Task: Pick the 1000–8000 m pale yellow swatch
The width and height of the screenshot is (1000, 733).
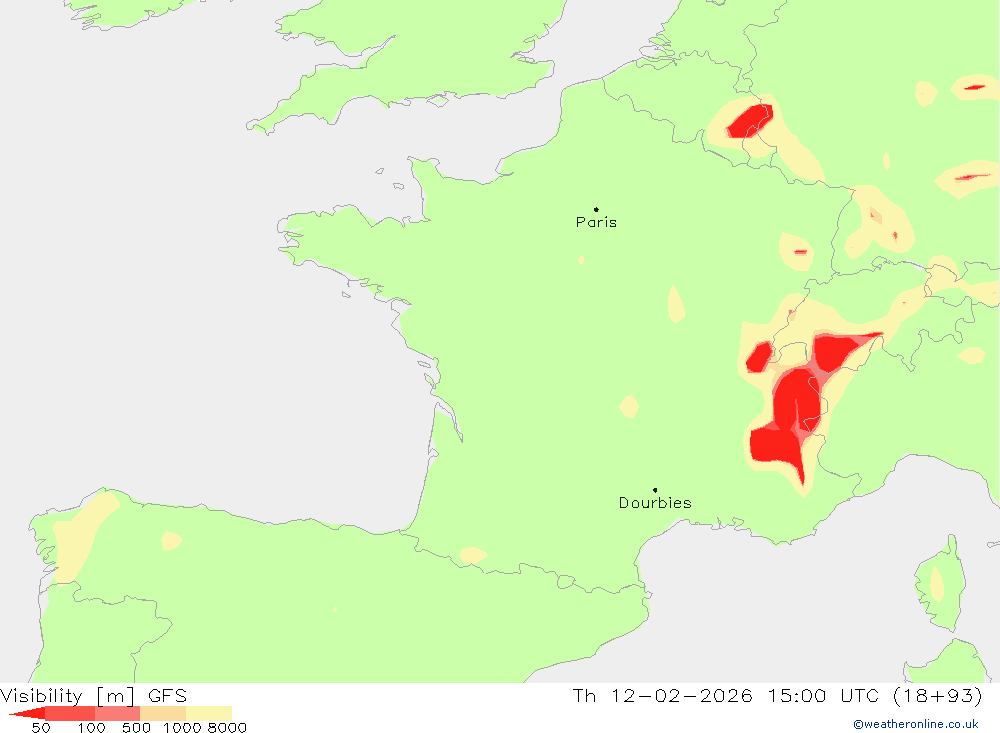Action: (209, 713)
